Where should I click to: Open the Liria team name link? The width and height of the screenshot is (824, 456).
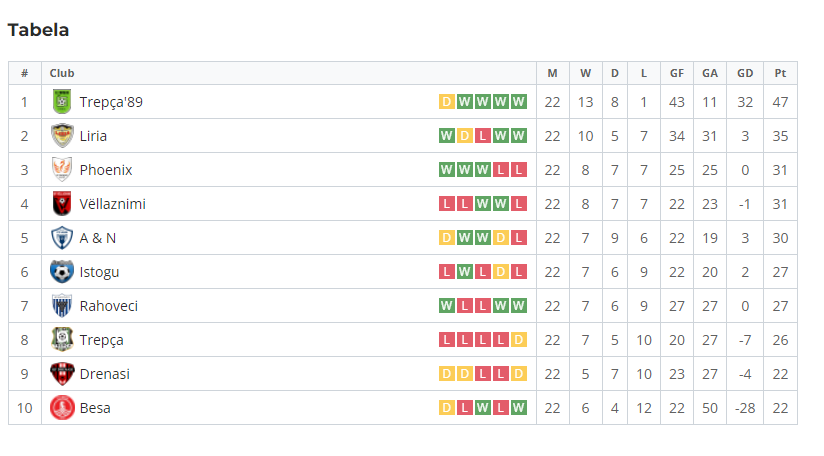(93, 136)
